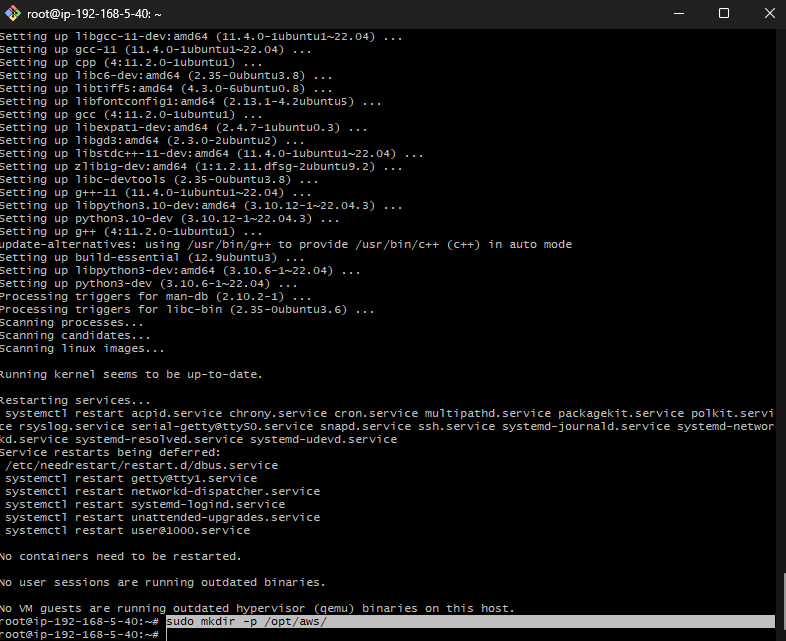
Task: Click the line 'Setting up libgd3:amd64'
Action: point(152,141)
